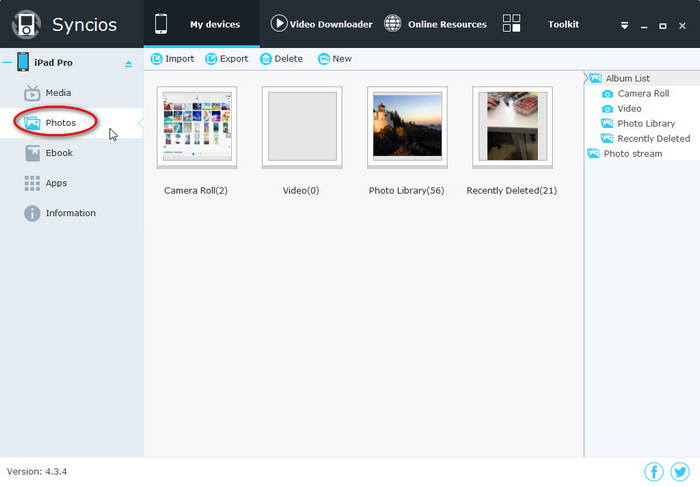Click the Toolkit grid icon

[511, 23]
